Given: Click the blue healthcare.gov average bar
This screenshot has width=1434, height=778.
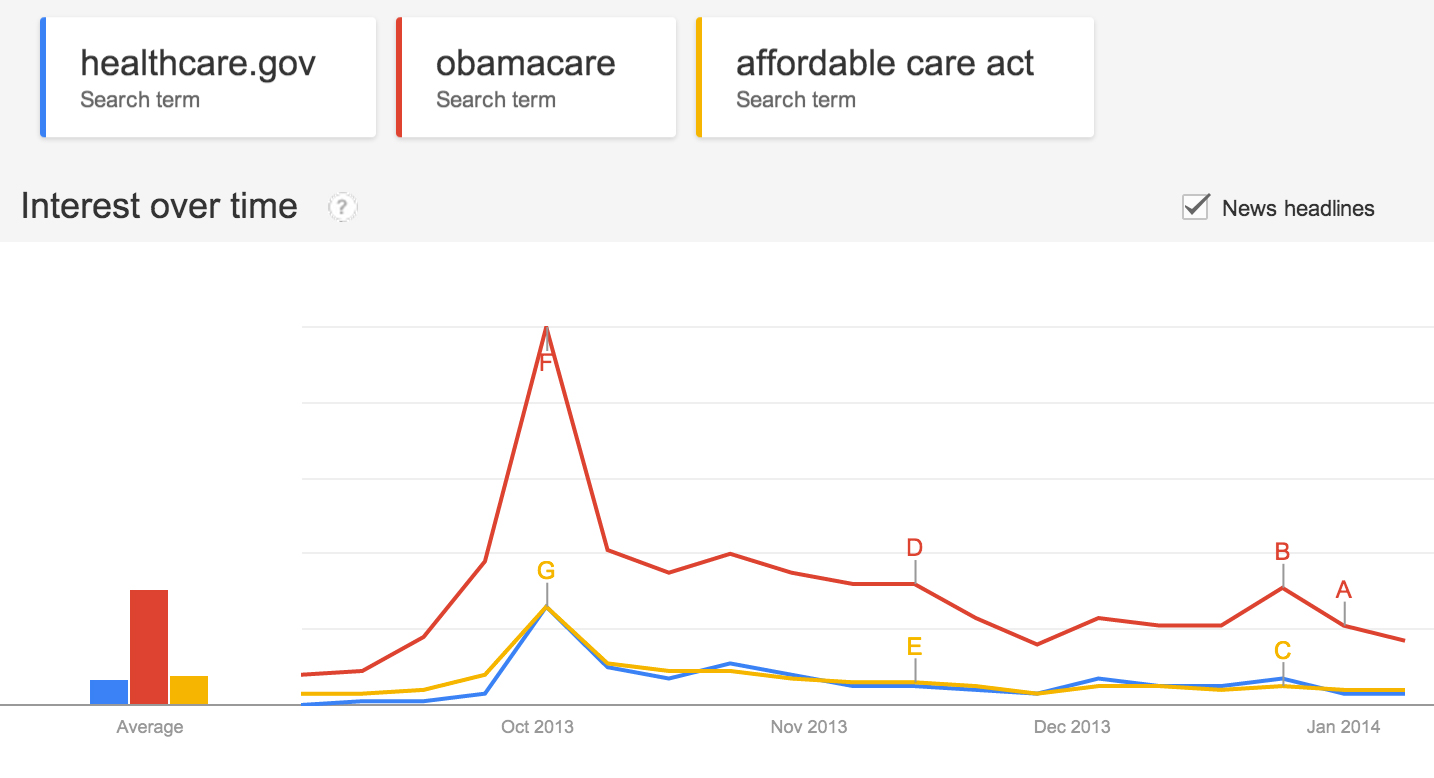Looking at the screenshot, I should (x=109, y=692).
